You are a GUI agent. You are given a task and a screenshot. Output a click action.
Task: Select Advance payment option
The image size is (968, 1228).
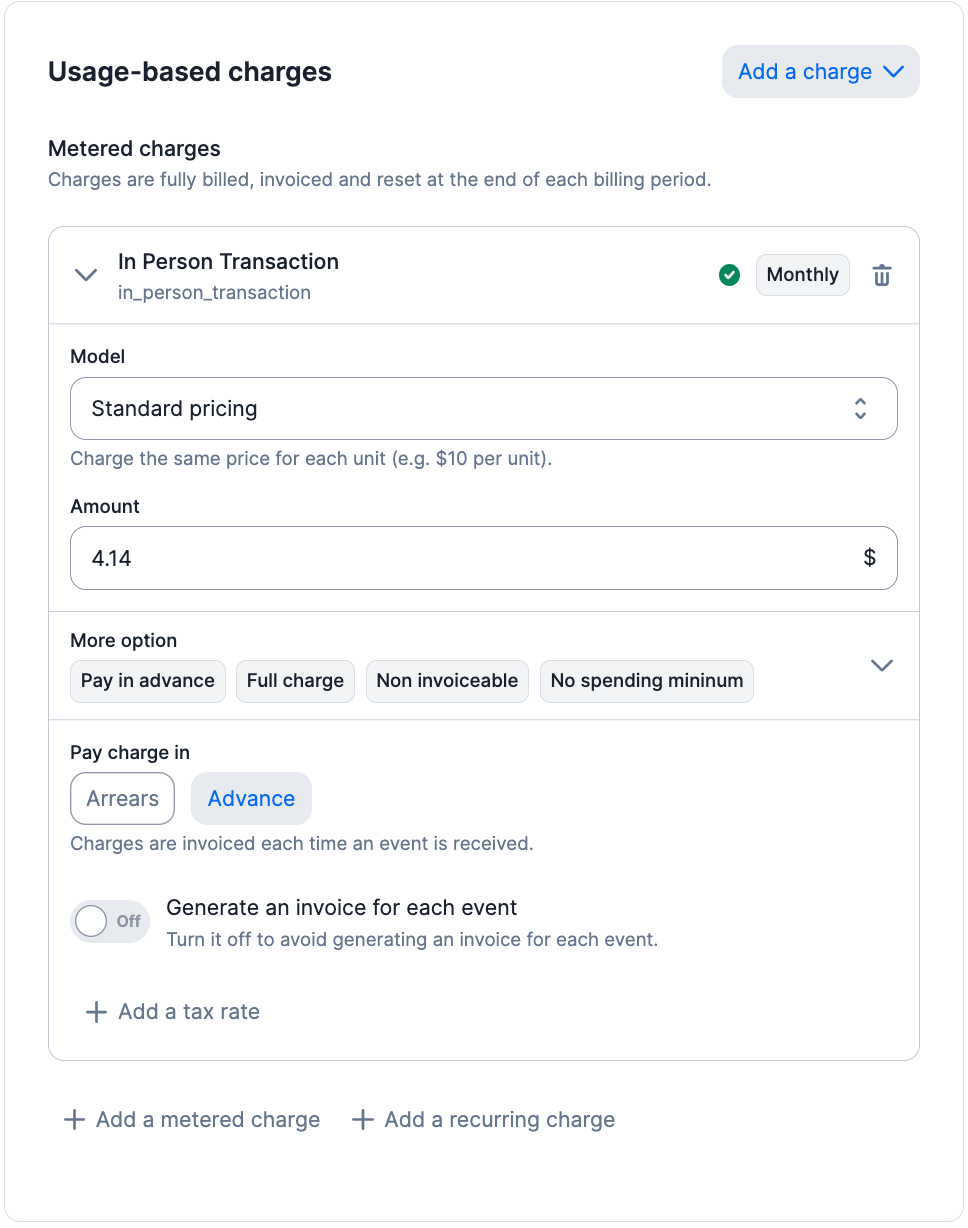pyautogui.click(x=251, y=798)
